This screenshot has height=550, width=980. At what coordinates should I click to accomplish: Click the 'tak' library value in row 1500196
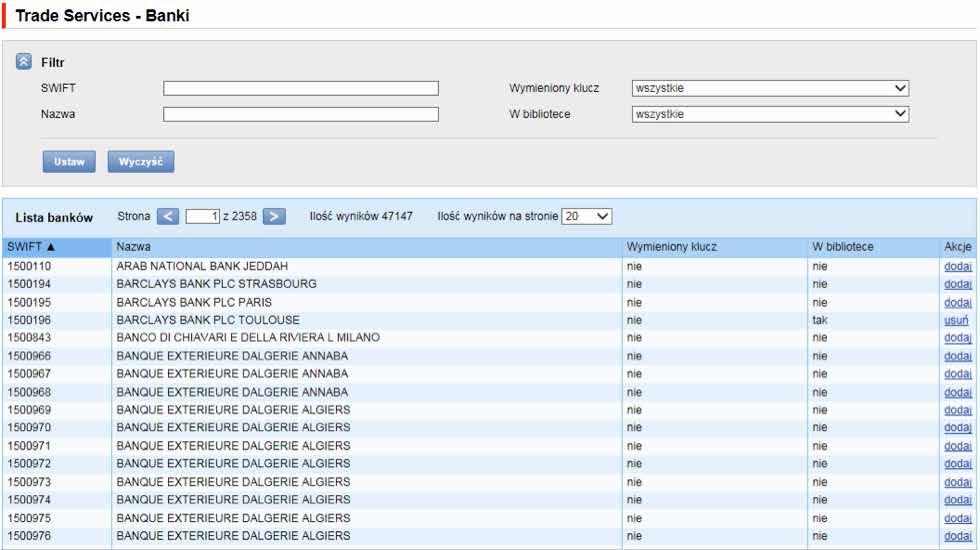tap(819, 320)
